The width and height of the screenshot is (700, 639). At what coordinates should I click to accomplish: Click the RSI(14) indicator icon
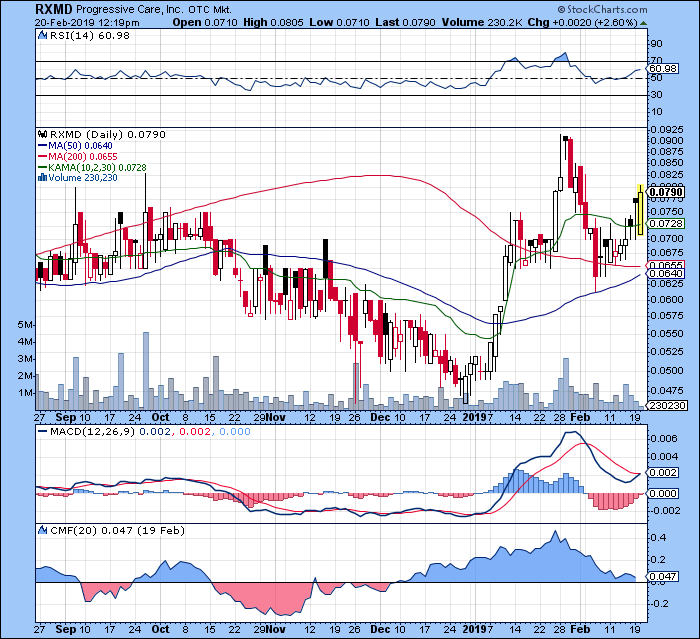(42, 35)
